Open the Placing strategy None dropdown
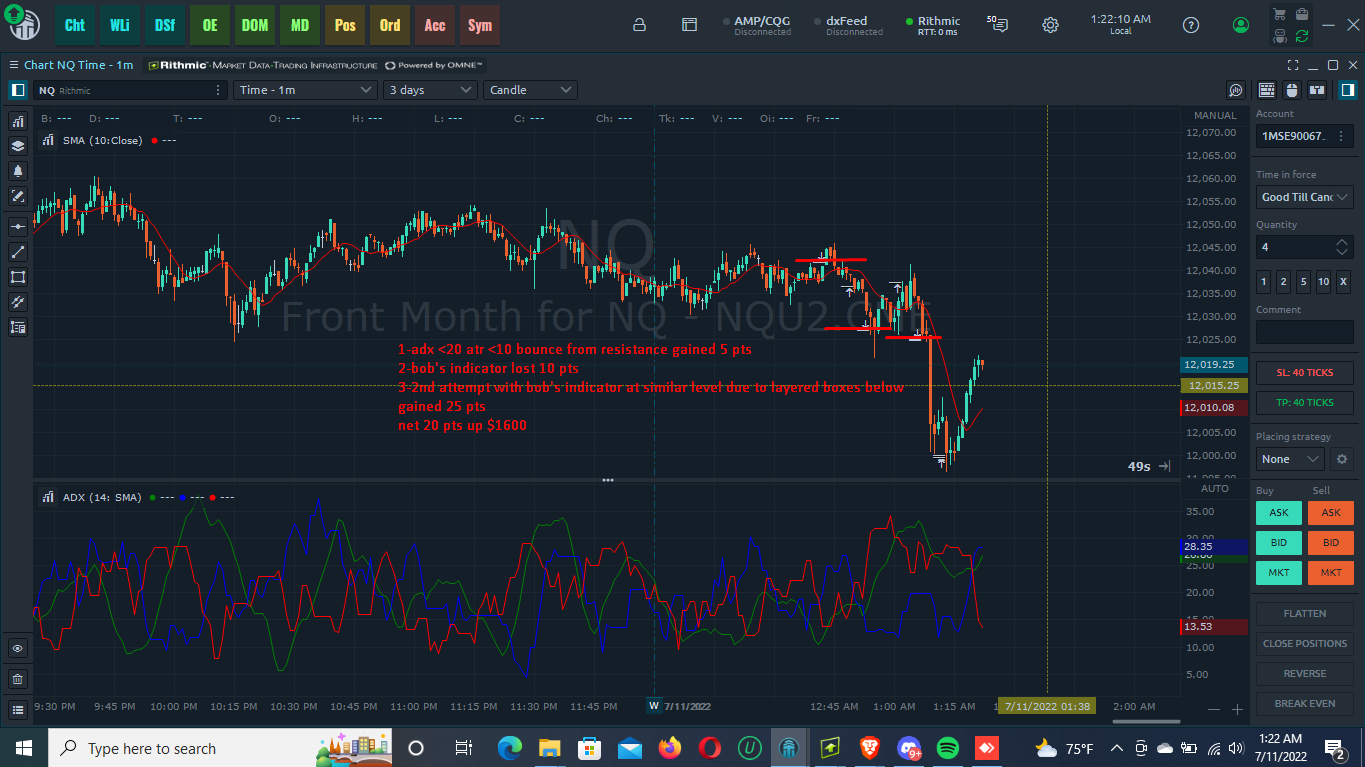The image size is (1365, 767). (1291, 459)
